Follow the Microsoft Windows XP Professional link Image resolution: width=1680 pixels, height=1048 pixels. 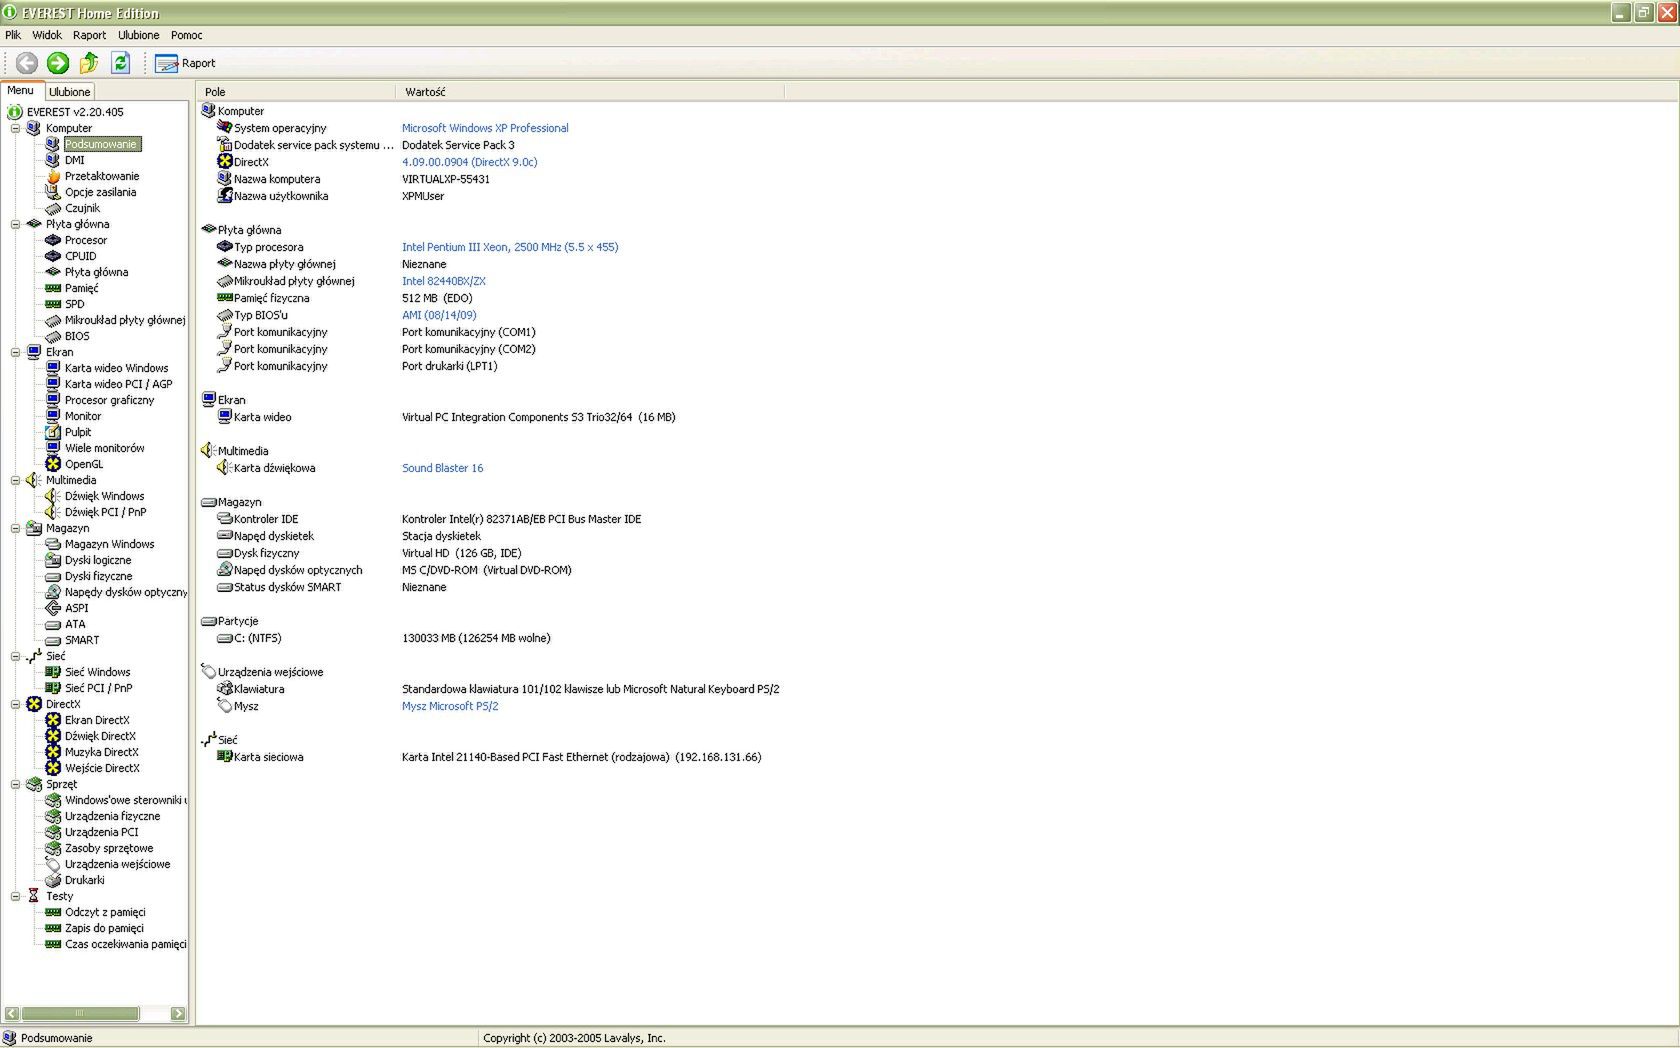(x=485, y=128)
